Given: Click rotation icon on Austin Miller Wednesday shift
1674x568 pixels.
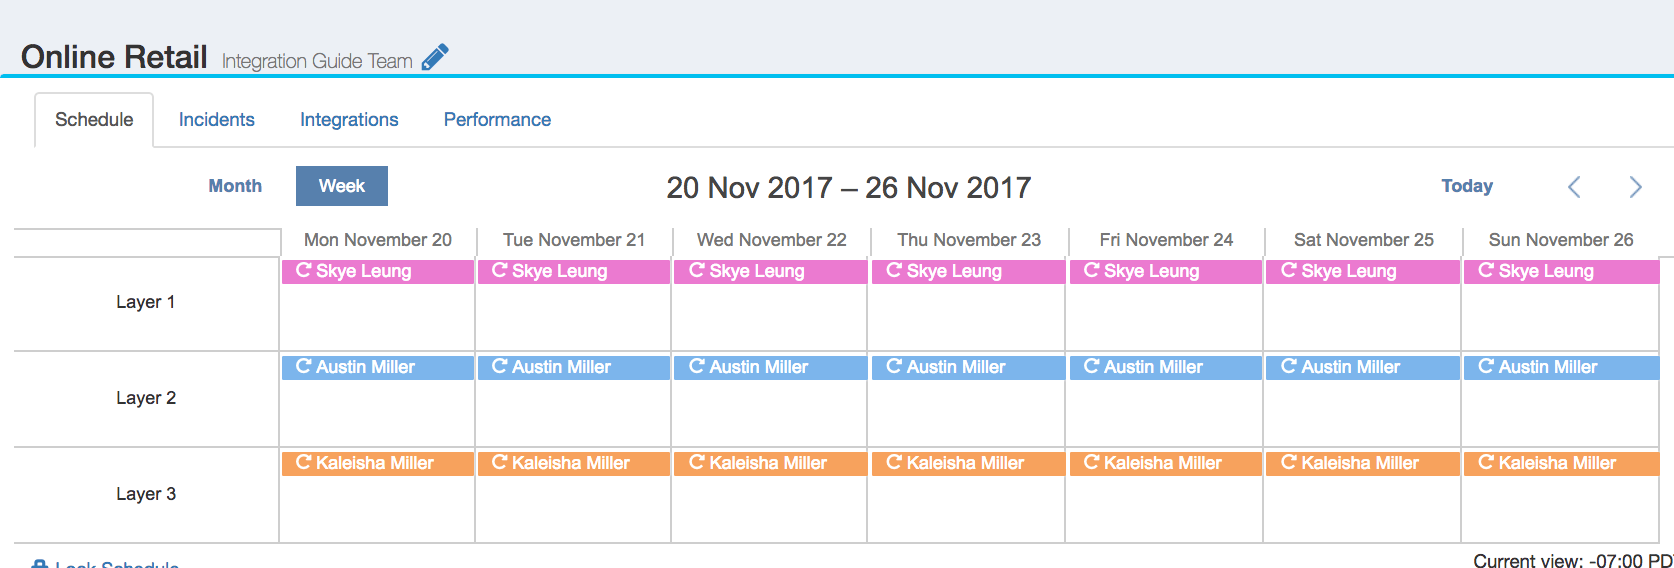Looking at the screenshot, I should (697, 366).
